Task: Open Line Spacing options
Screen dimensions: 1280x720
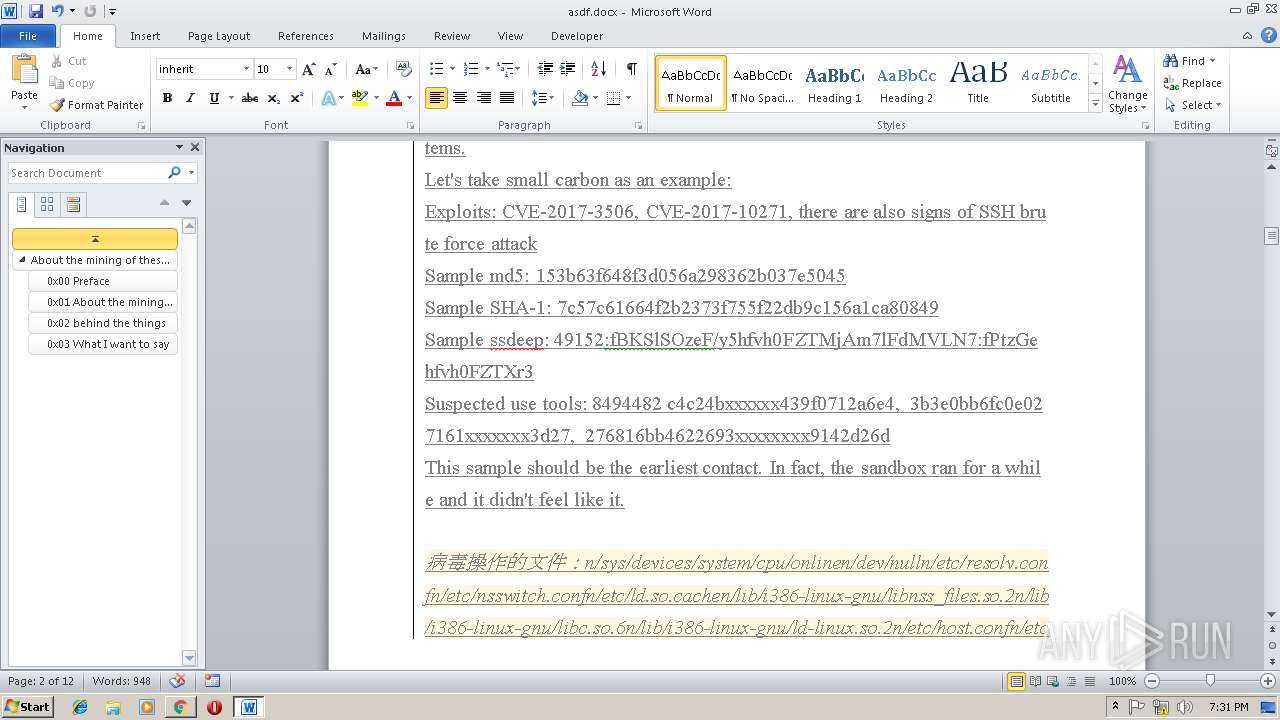Action: click(542, 98)
